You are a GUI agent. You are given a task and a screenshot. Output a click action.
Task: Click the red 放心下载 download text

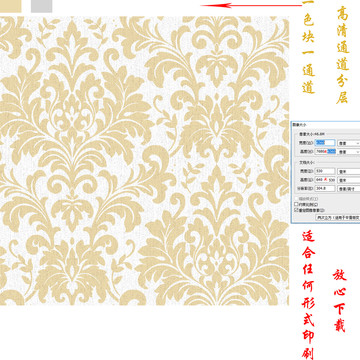coord(339,300)
